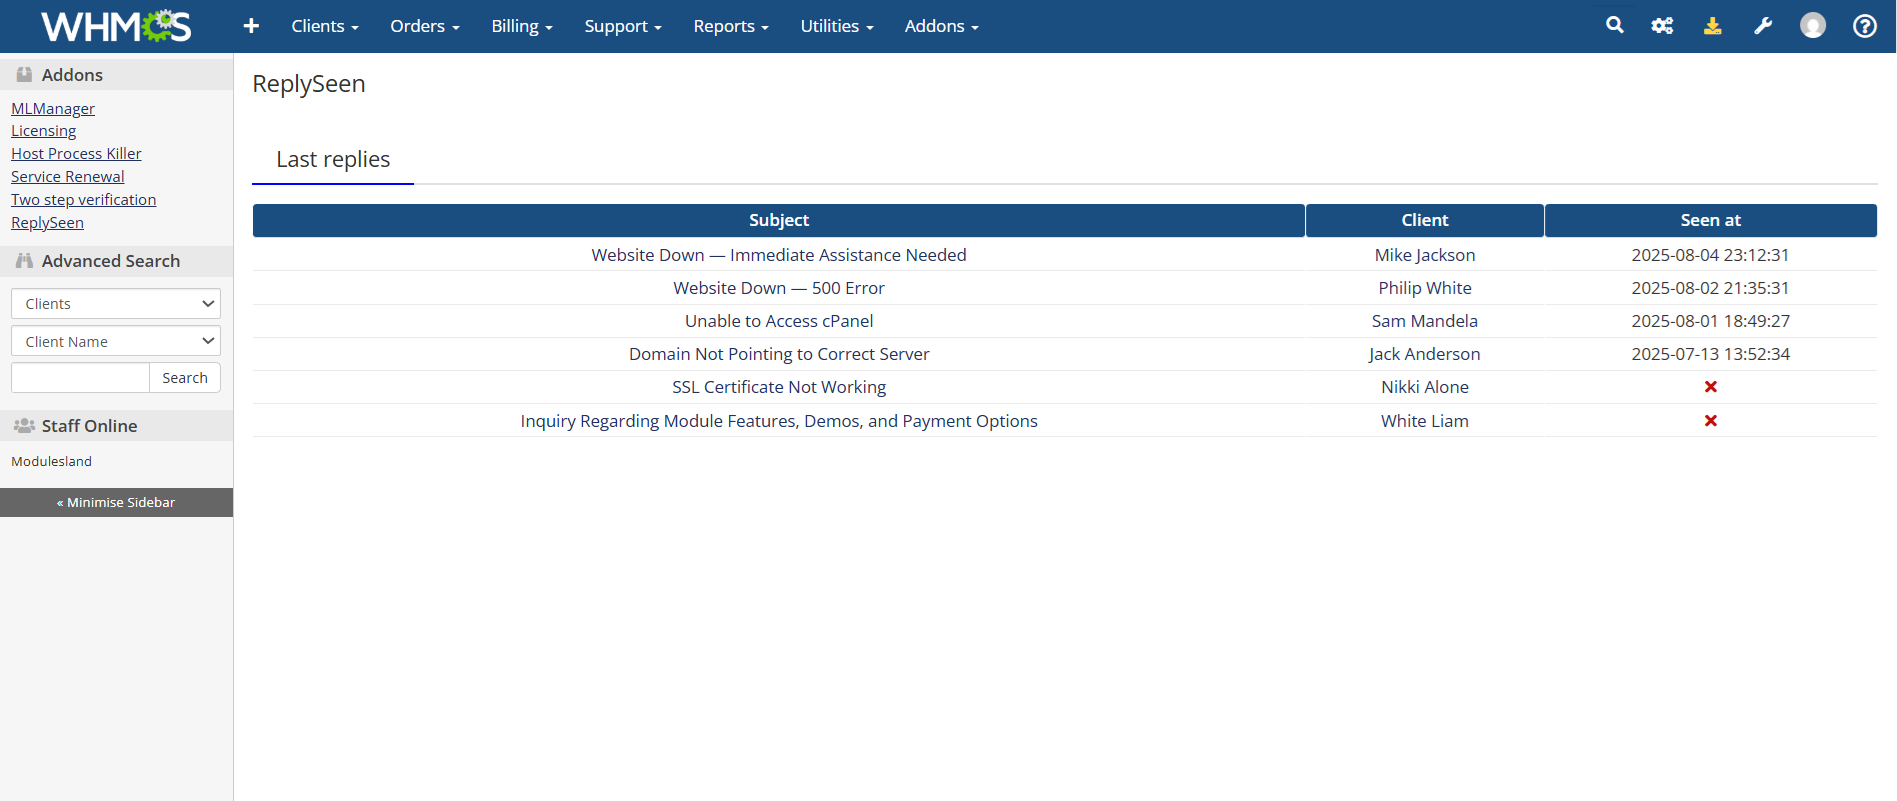Open the Licensing addon link
1897x801 pixels.
point(43,131)
